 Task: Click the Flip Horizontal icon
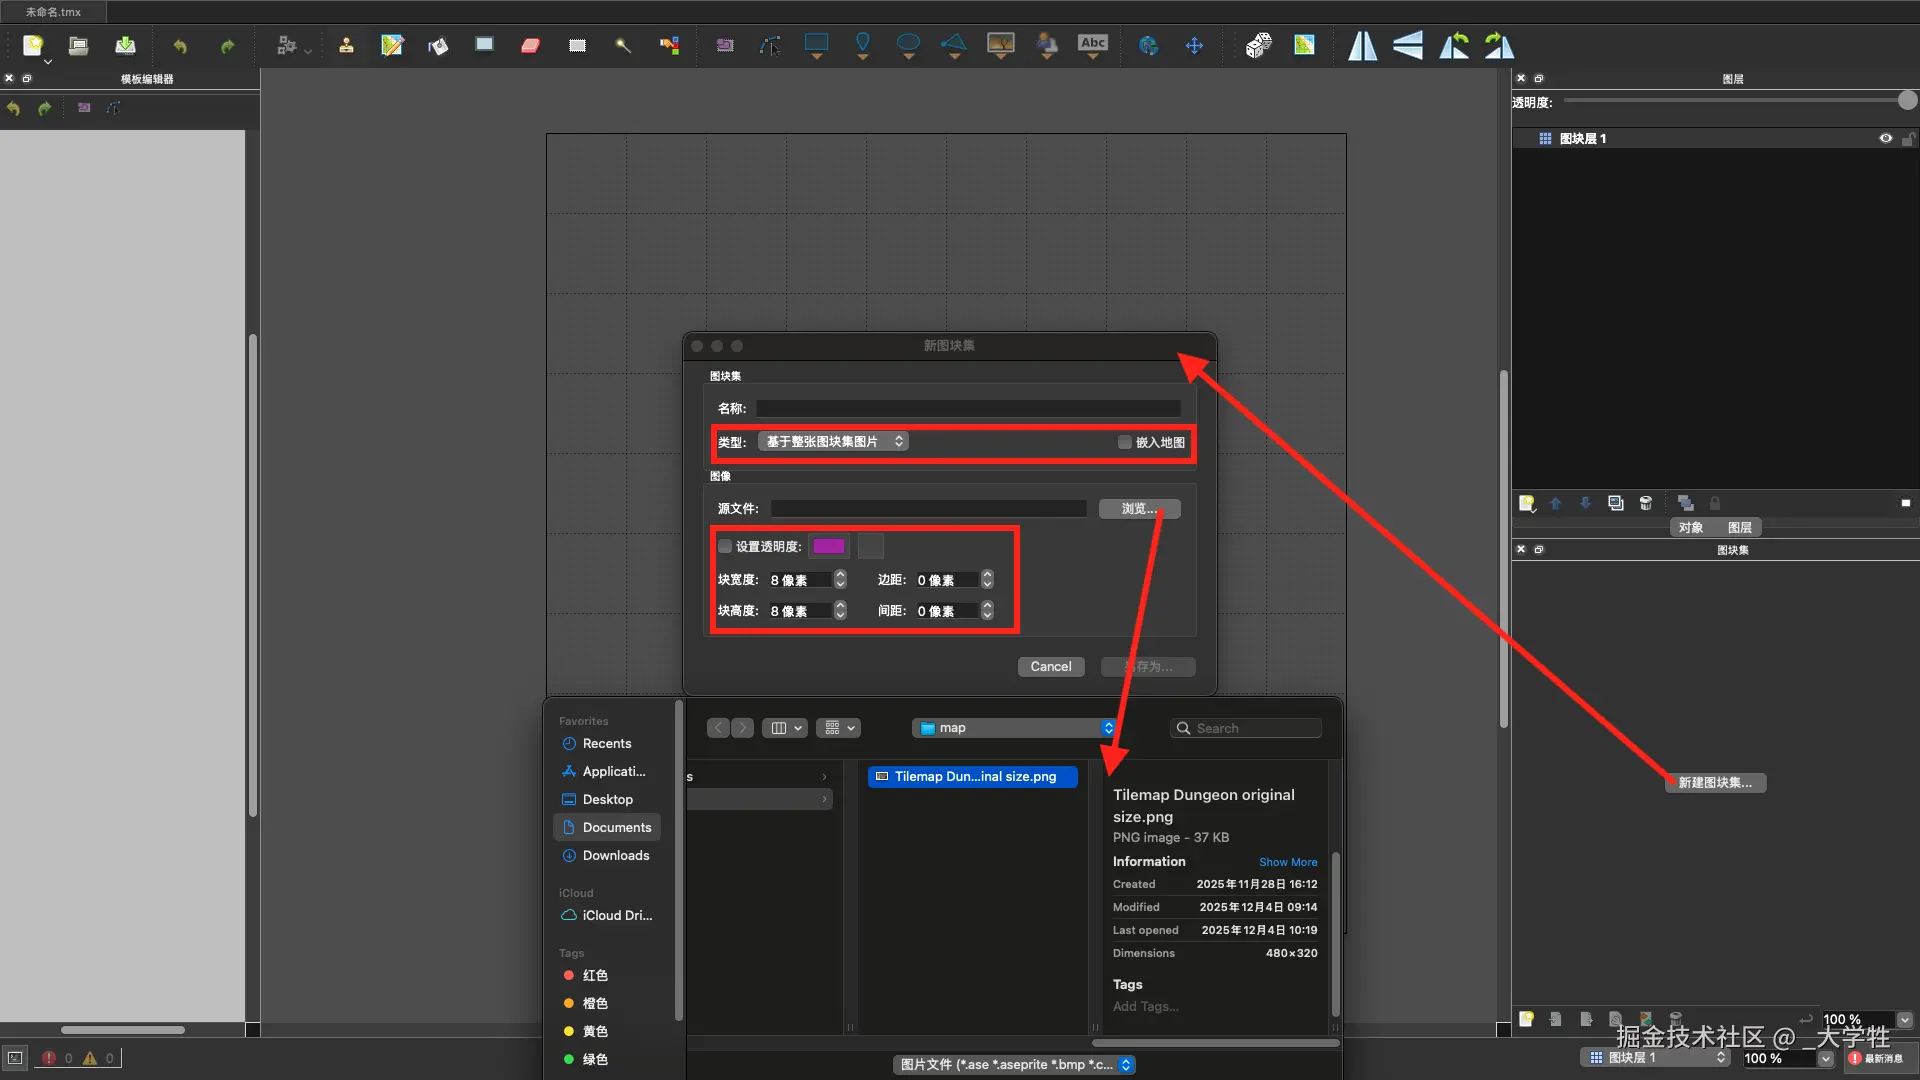tap(1362, 45)
